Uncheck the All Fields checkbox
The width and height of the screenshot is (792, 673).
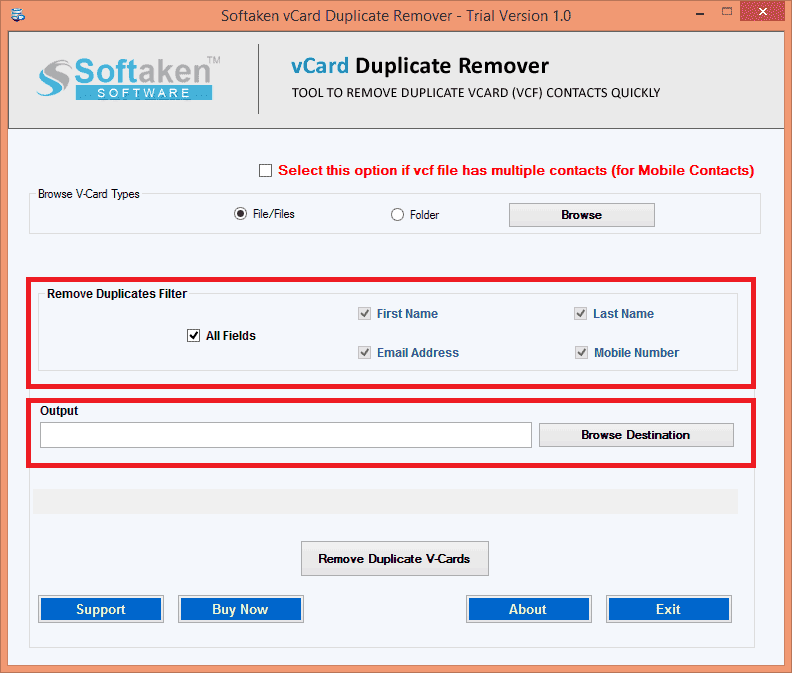(x=193, y=335)
